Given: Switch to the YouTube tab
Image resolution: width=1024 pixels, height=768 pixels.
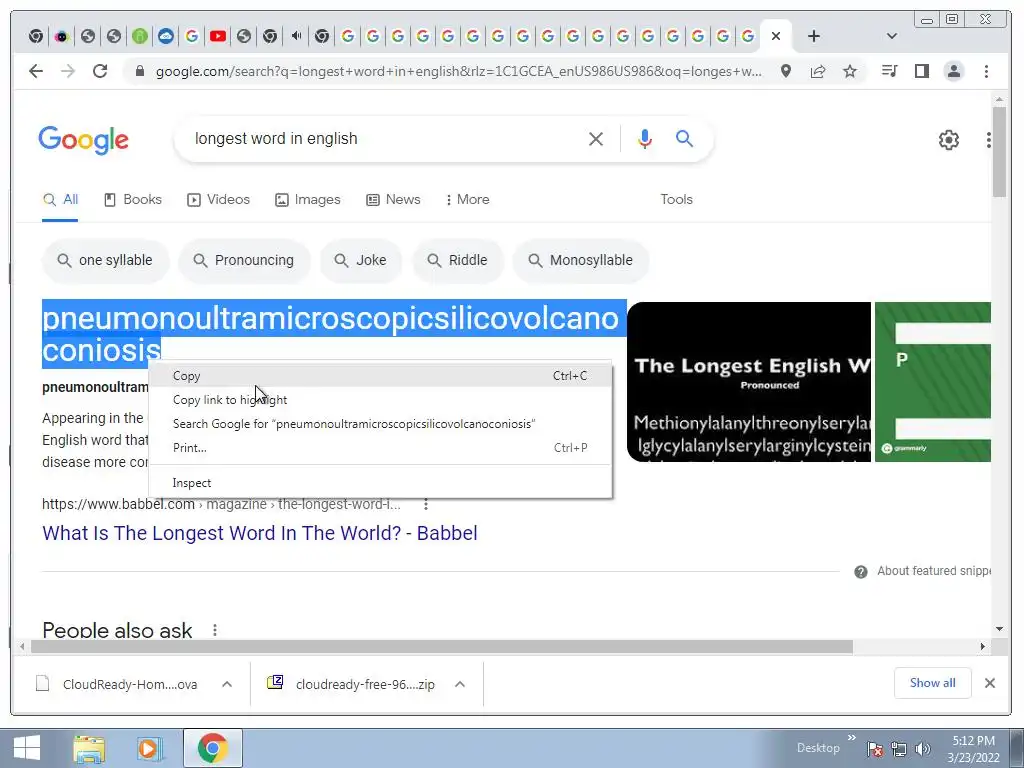Looking at the screenshot, I should pyautogui.click(x=217, y=36).
